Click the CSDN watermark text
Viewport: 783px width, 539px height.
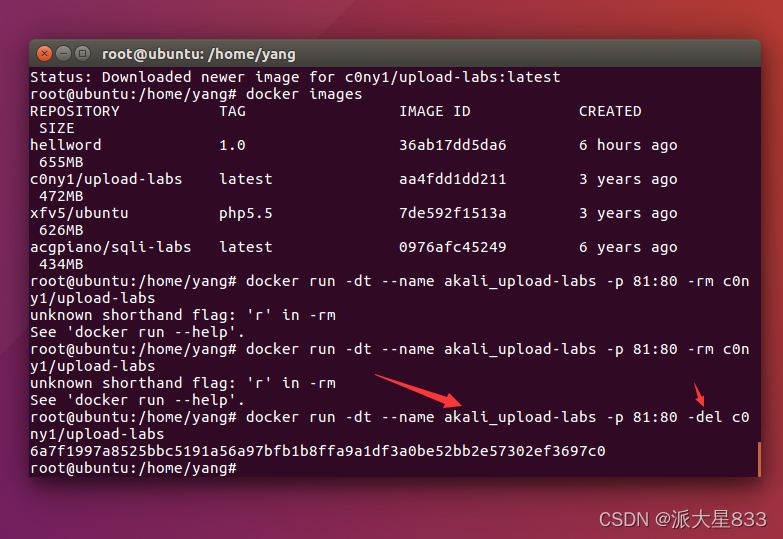tap(683, 520)
